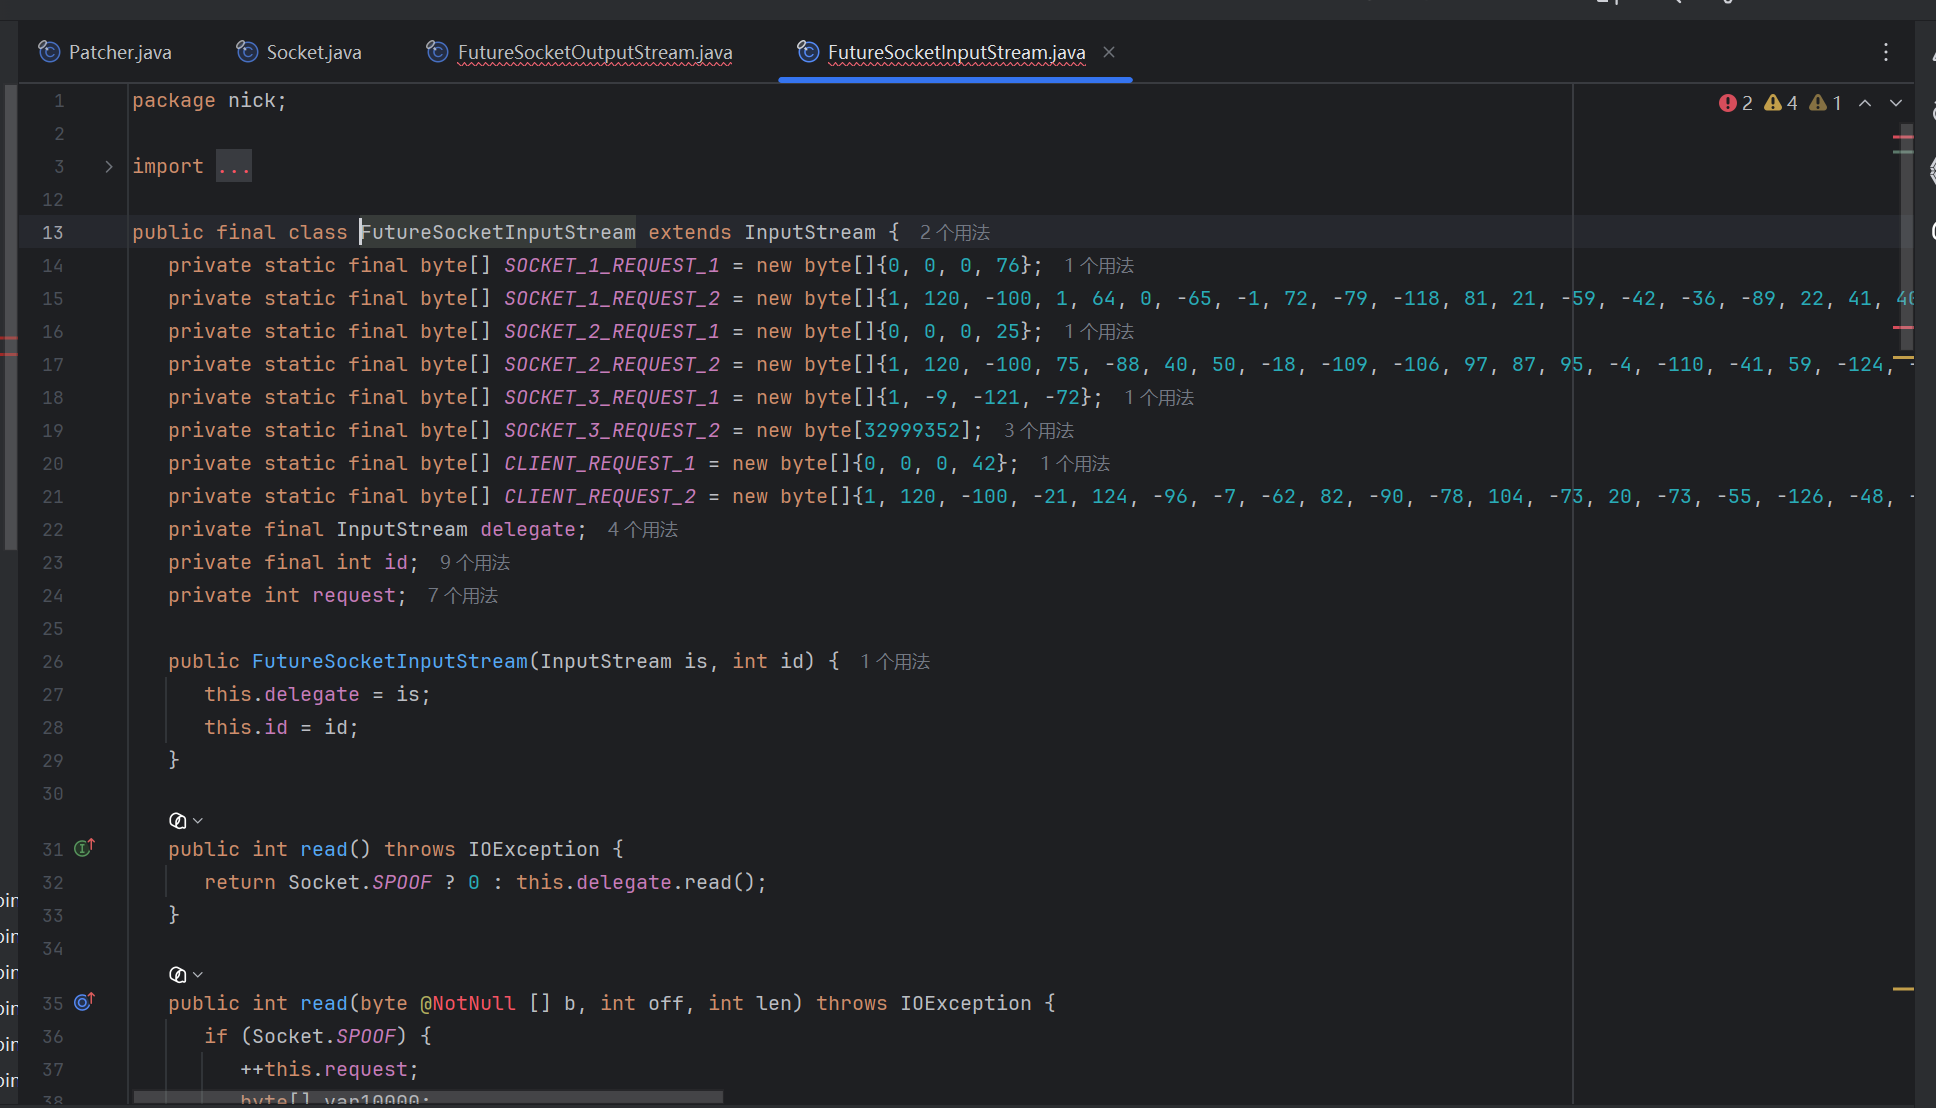Open the 9 usages hint beside id field
This screenshot has width=1936, height=1108.
pos(475,563)
